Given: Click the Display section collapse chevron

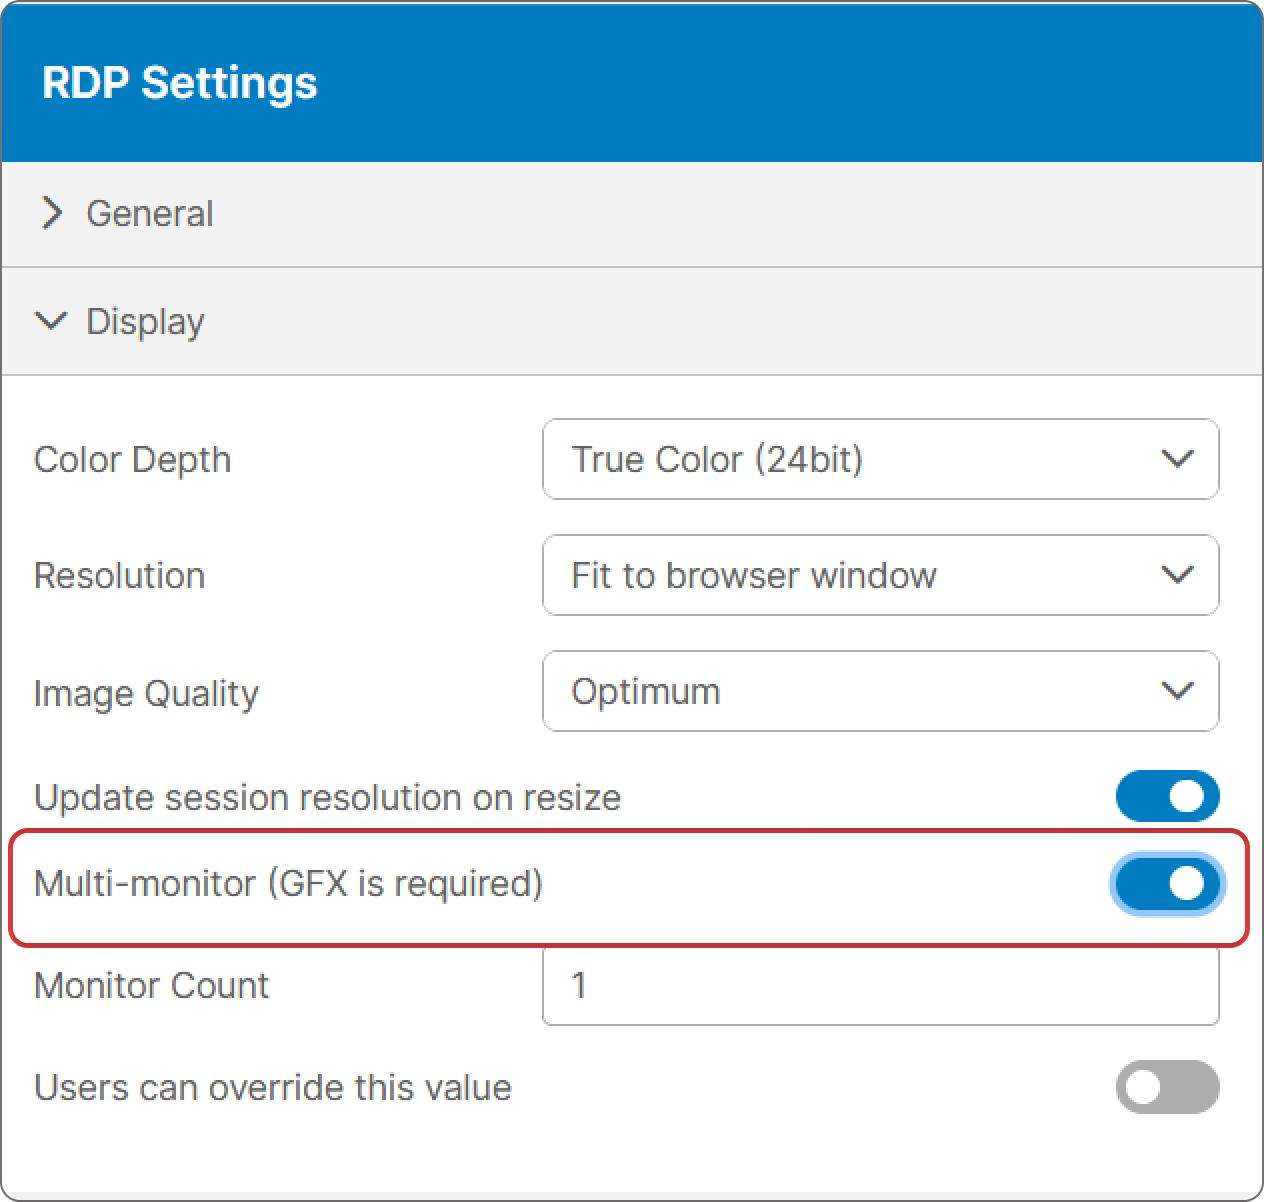Looking at the screenshot, I should tap(51, 321).
